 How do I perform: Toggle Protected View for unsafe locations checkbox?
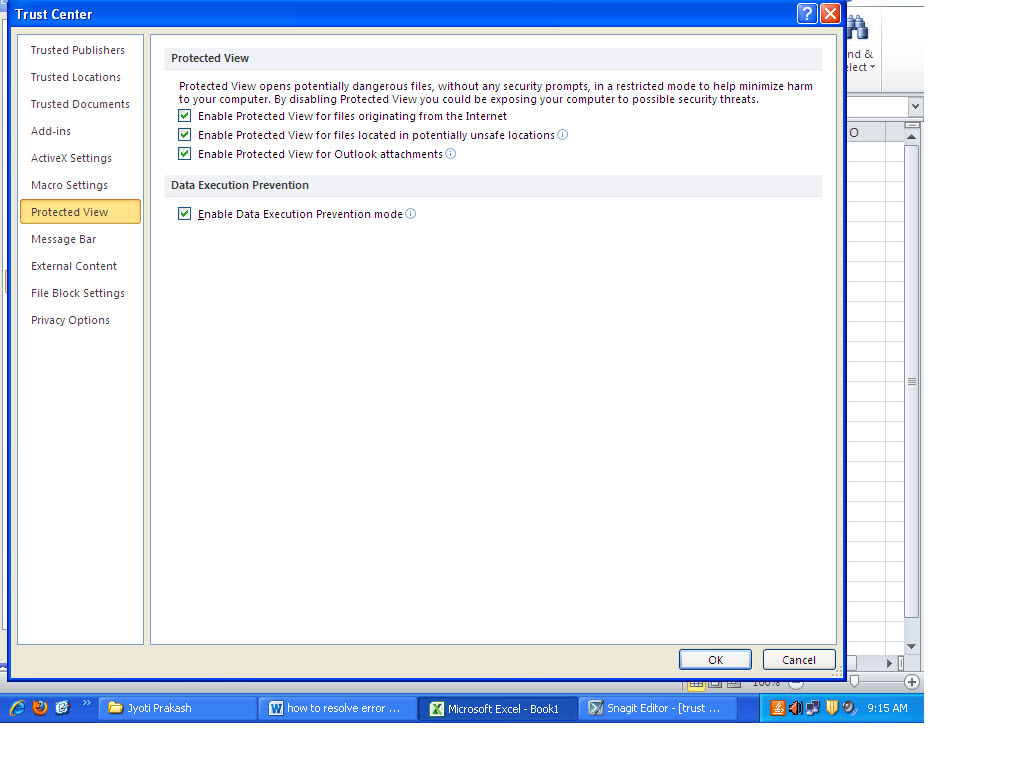tap(185, 135)
